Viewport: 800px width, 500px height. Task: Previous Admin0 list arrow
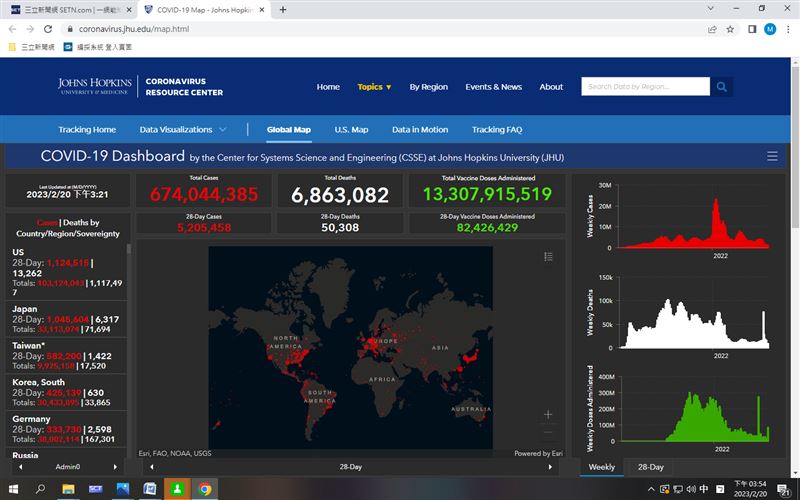pos(20,467)
